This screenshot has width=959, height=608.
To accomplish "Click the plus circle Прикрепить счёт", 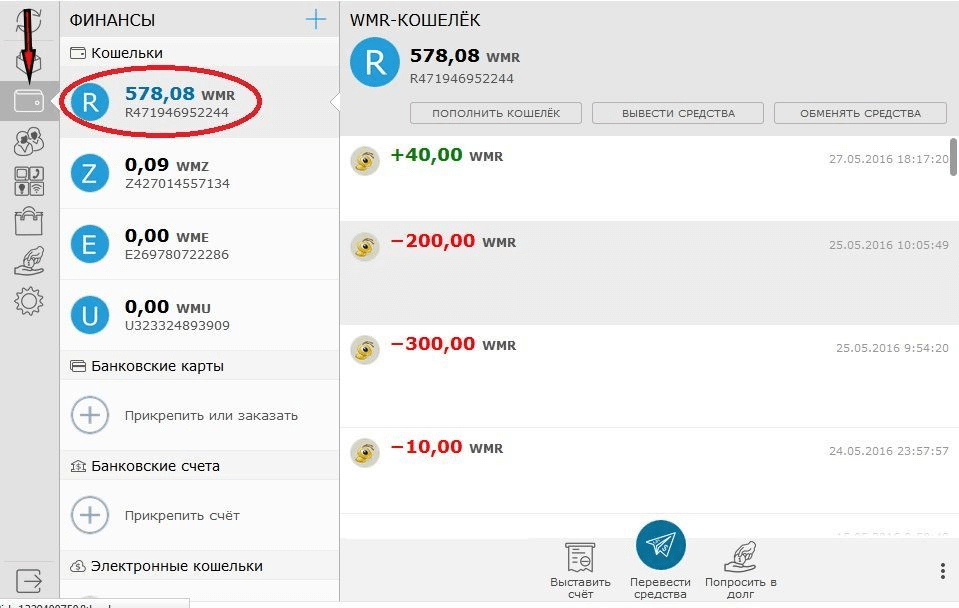I will click(x=90, y=515).
